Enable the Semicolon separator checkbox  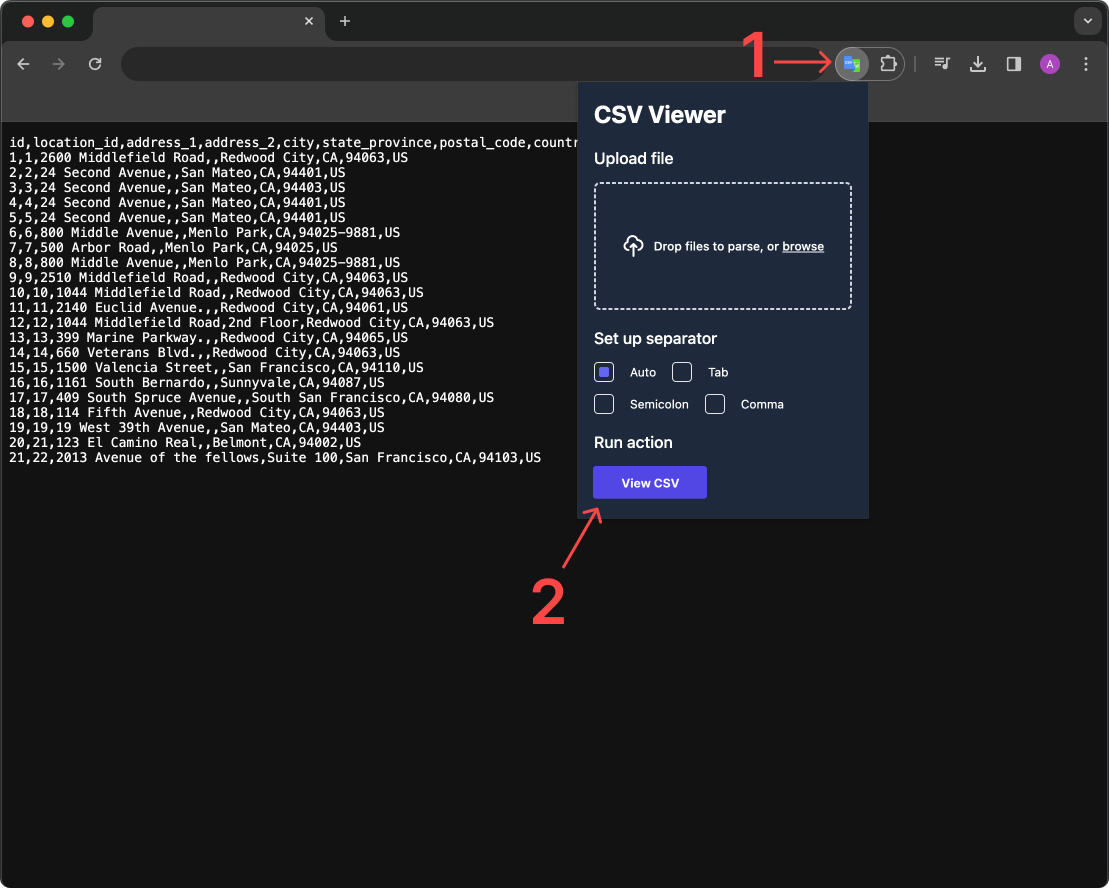[604, 404]
